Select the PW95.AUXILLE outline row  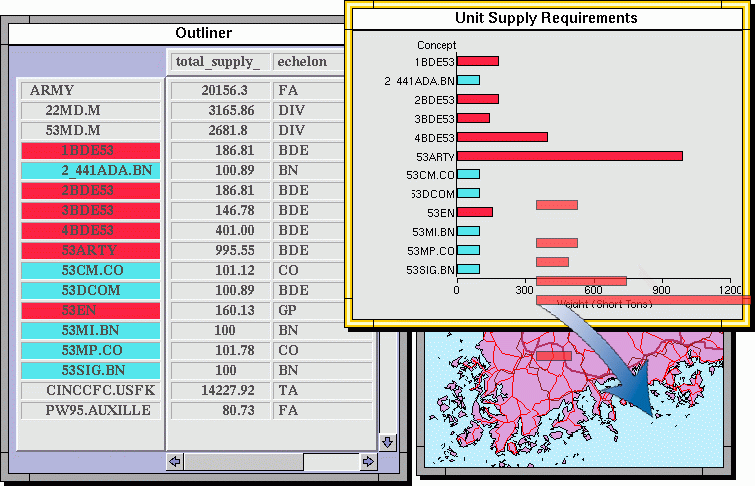click(89, 411)
